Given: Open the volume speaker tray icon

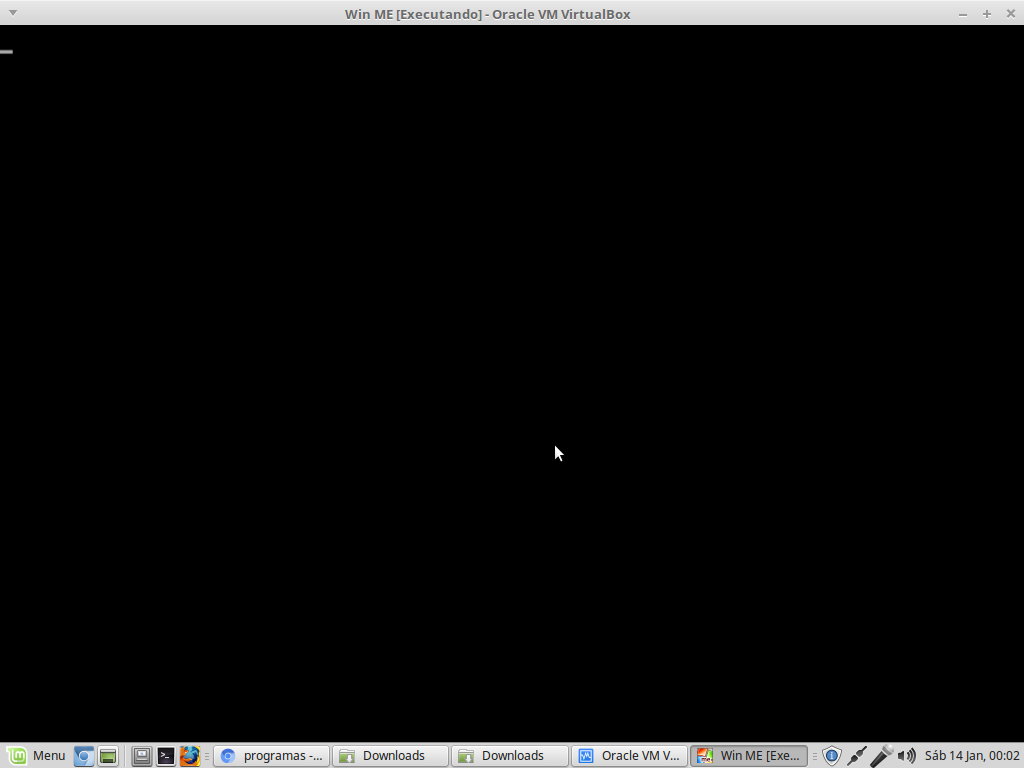Looking at the screenshot, I should 906,756.
